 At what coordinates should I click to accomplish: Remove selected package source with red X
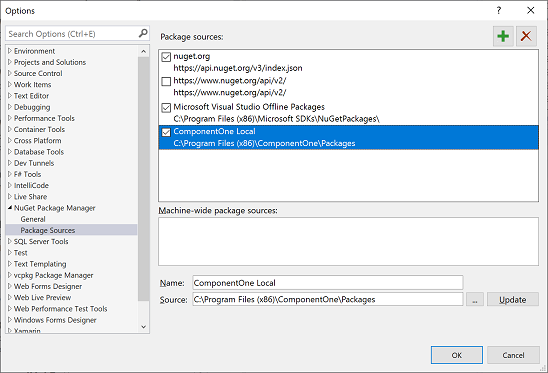[526, 36]
